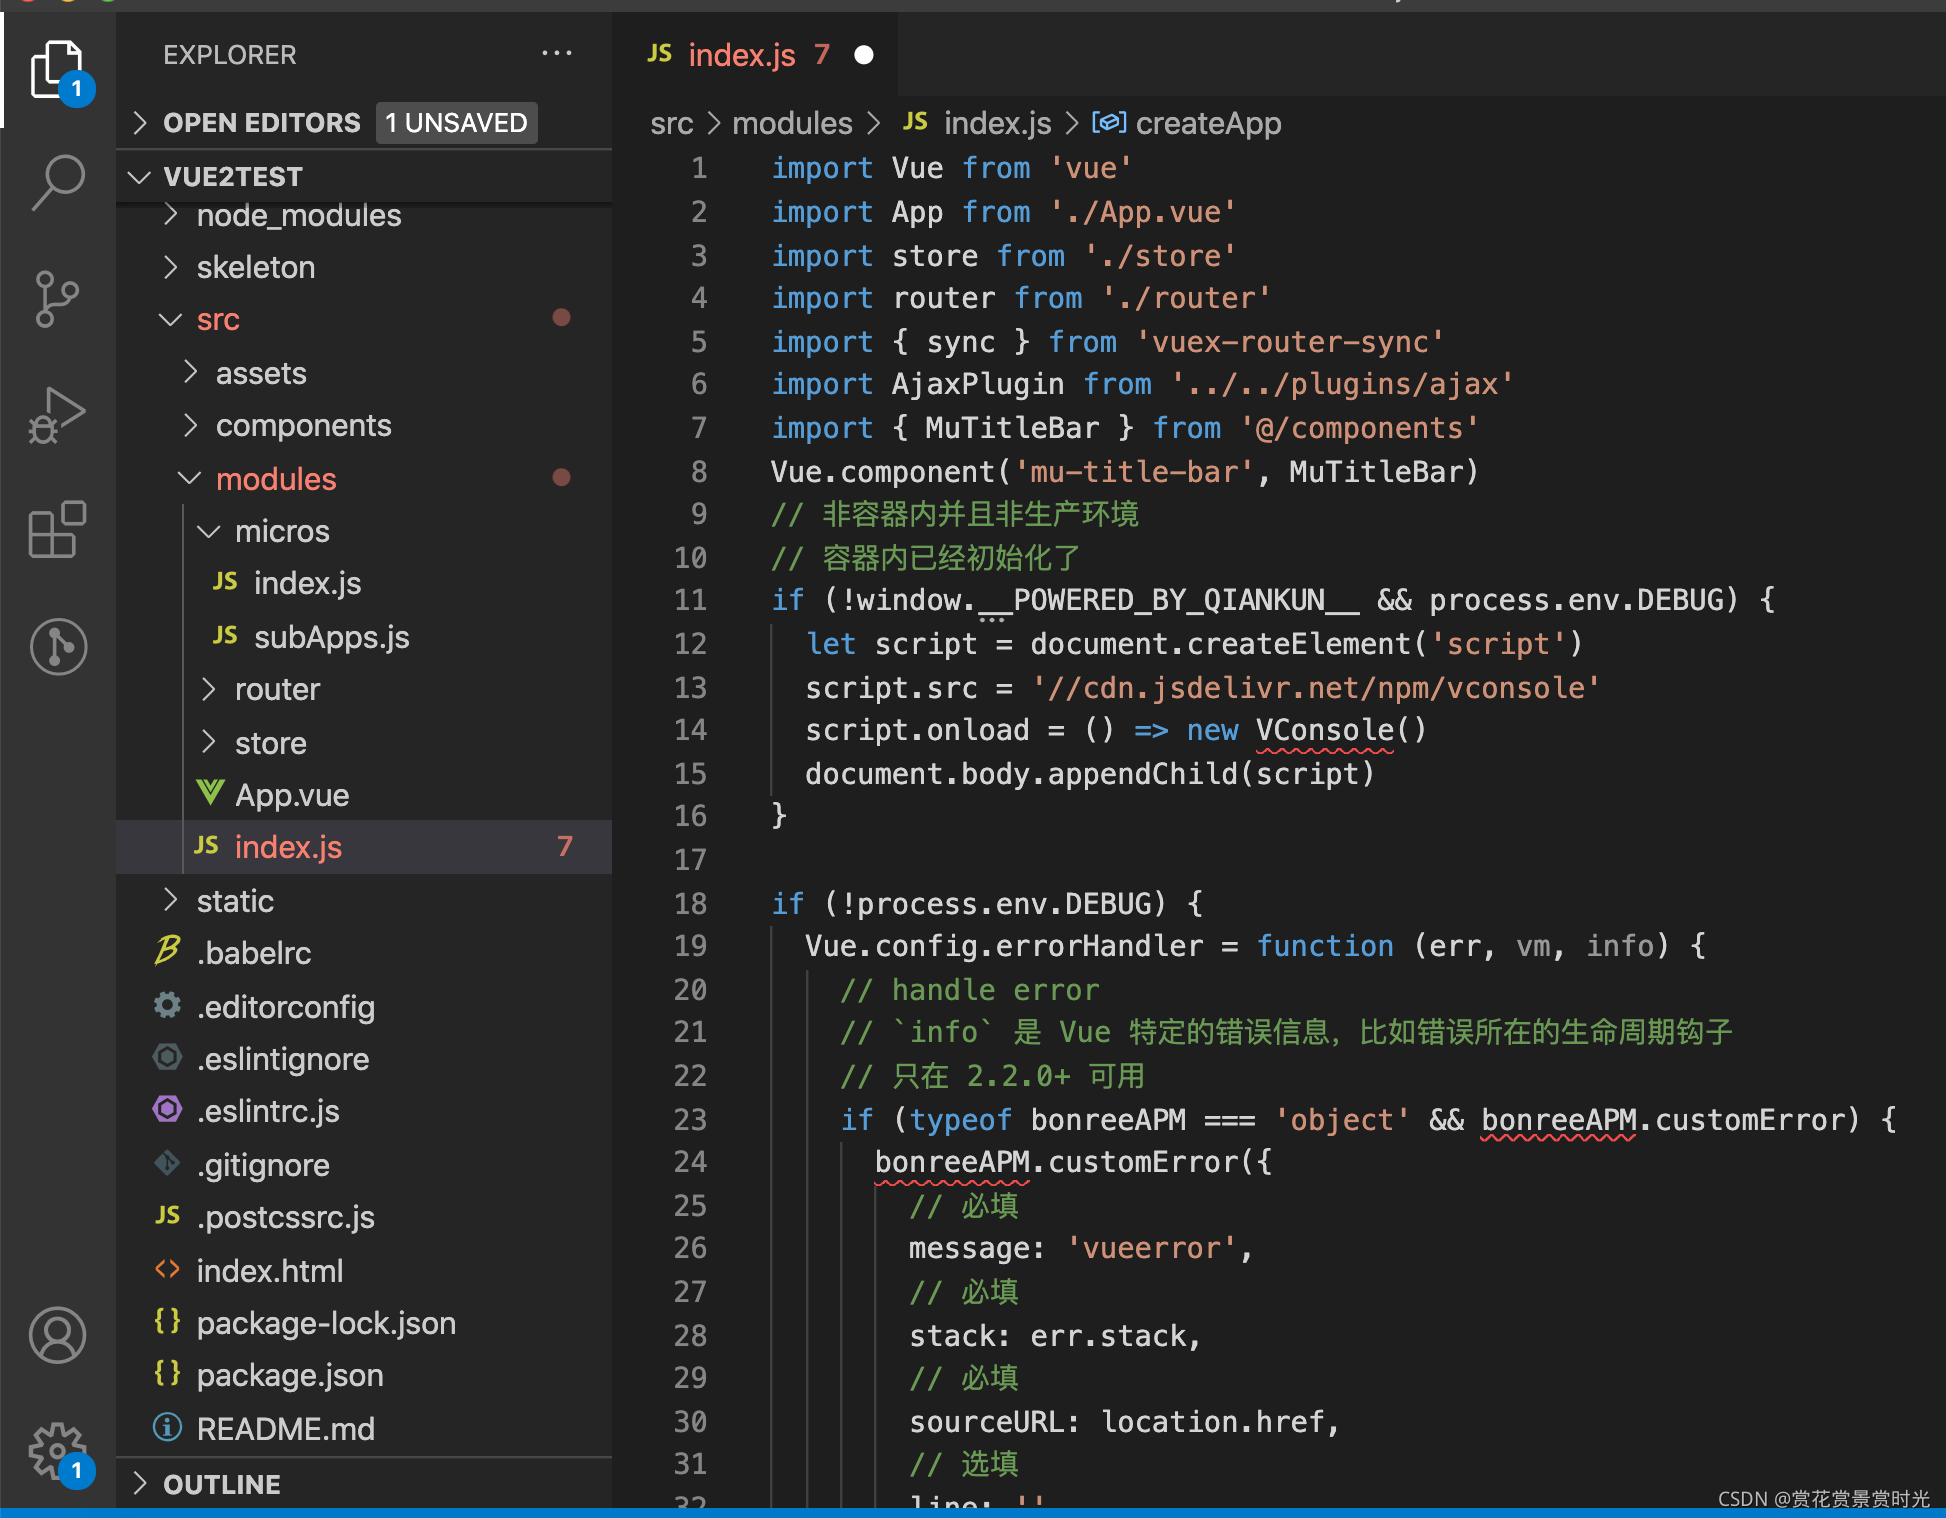This screenshot has width=1946, height=1518.
Task: Expand the node_modules folder
Action: point(298,216)
